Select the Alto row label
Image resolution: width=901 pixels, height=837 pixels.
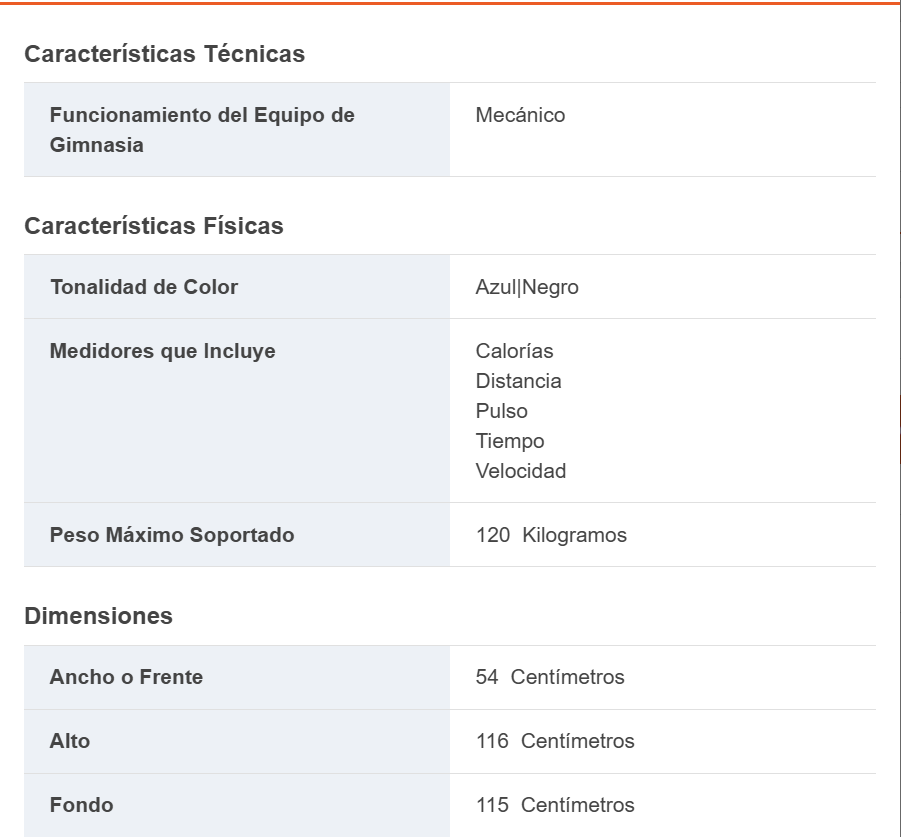(x=70, y=741)
